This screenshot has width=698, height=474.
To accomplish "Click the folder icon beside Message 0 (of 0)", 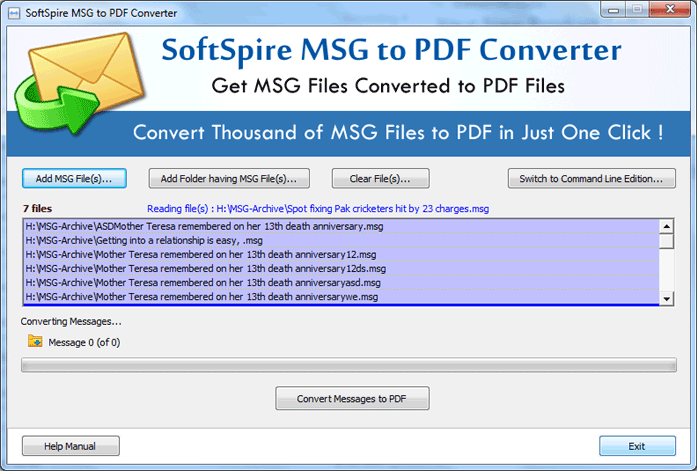I will [x=35, y=342].
